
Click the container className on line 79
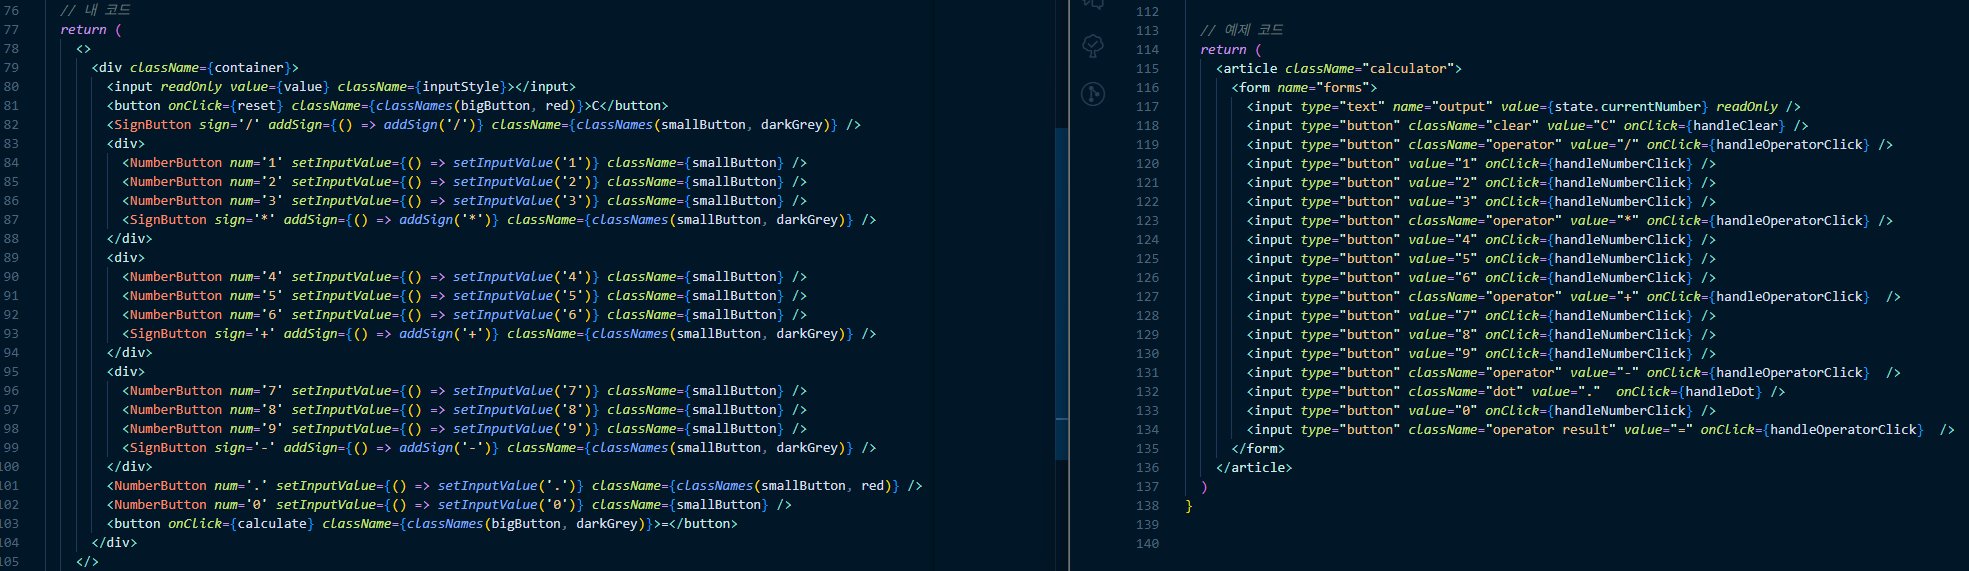(x=249, y=68)
